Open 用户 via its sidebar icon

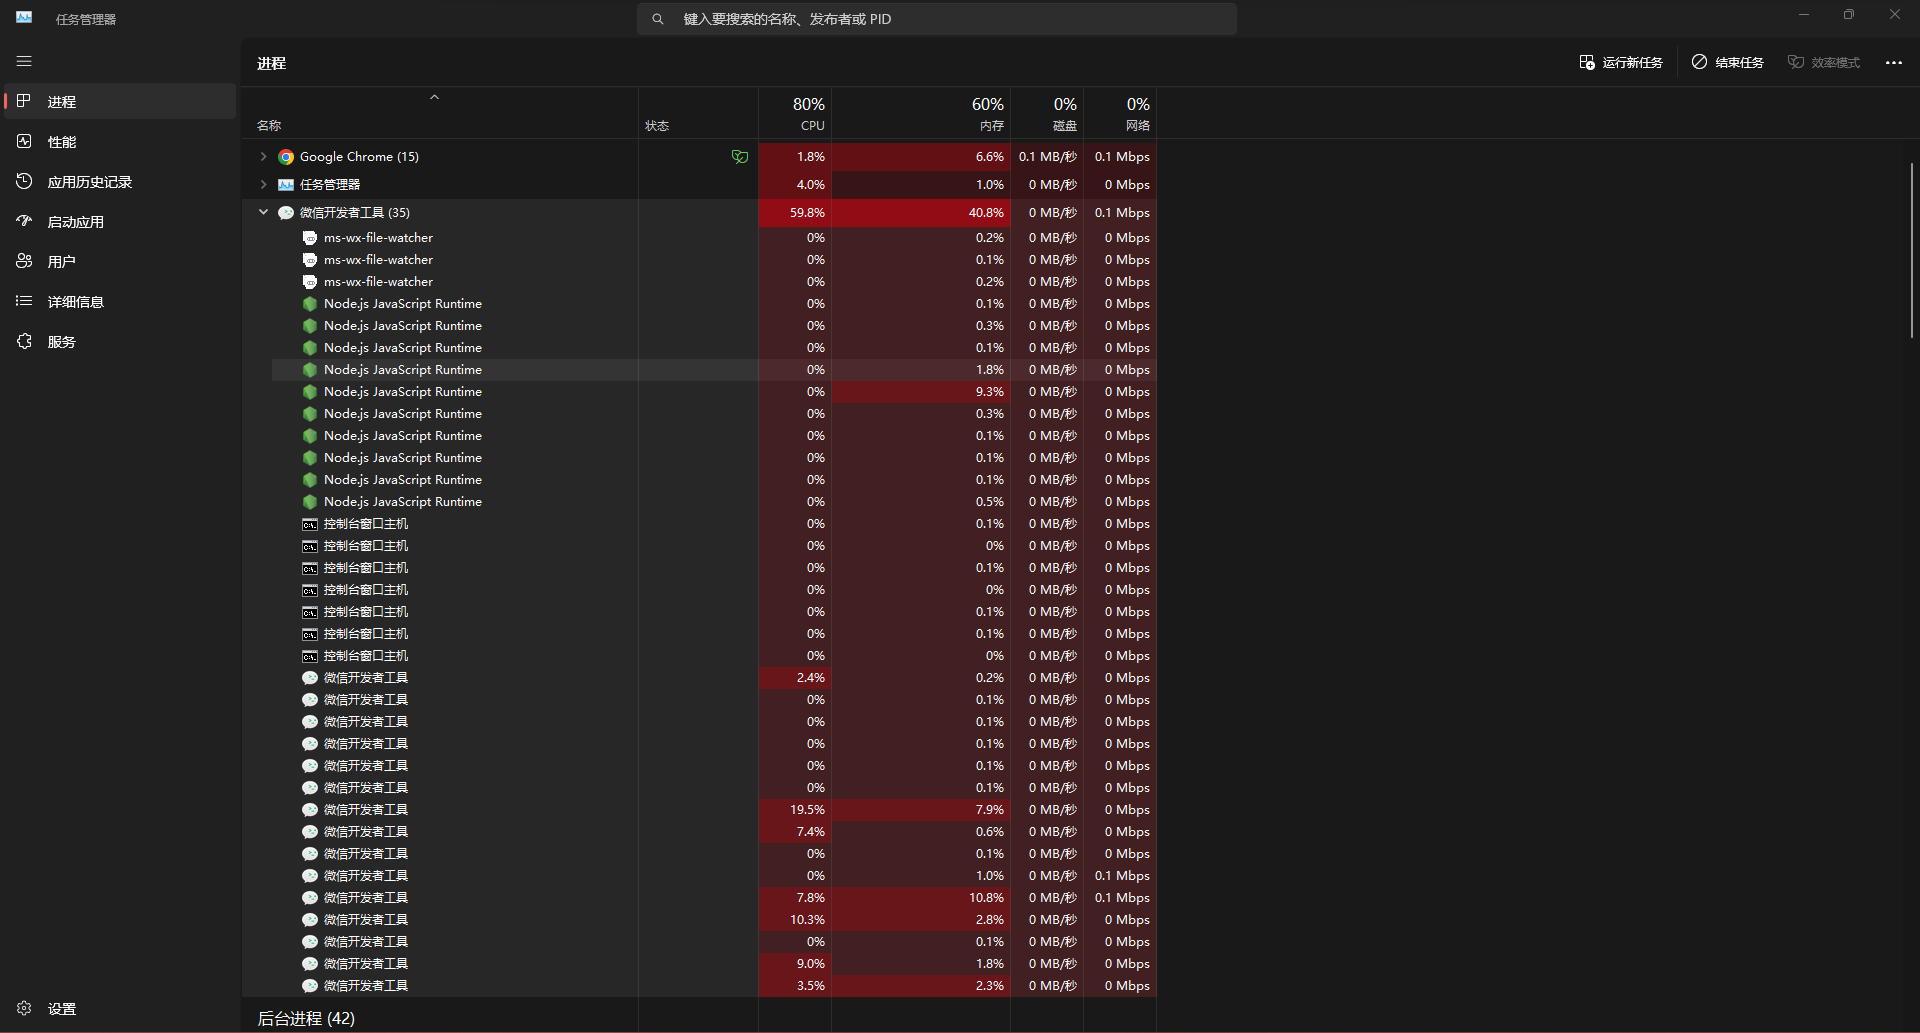(x=24, y=261)
